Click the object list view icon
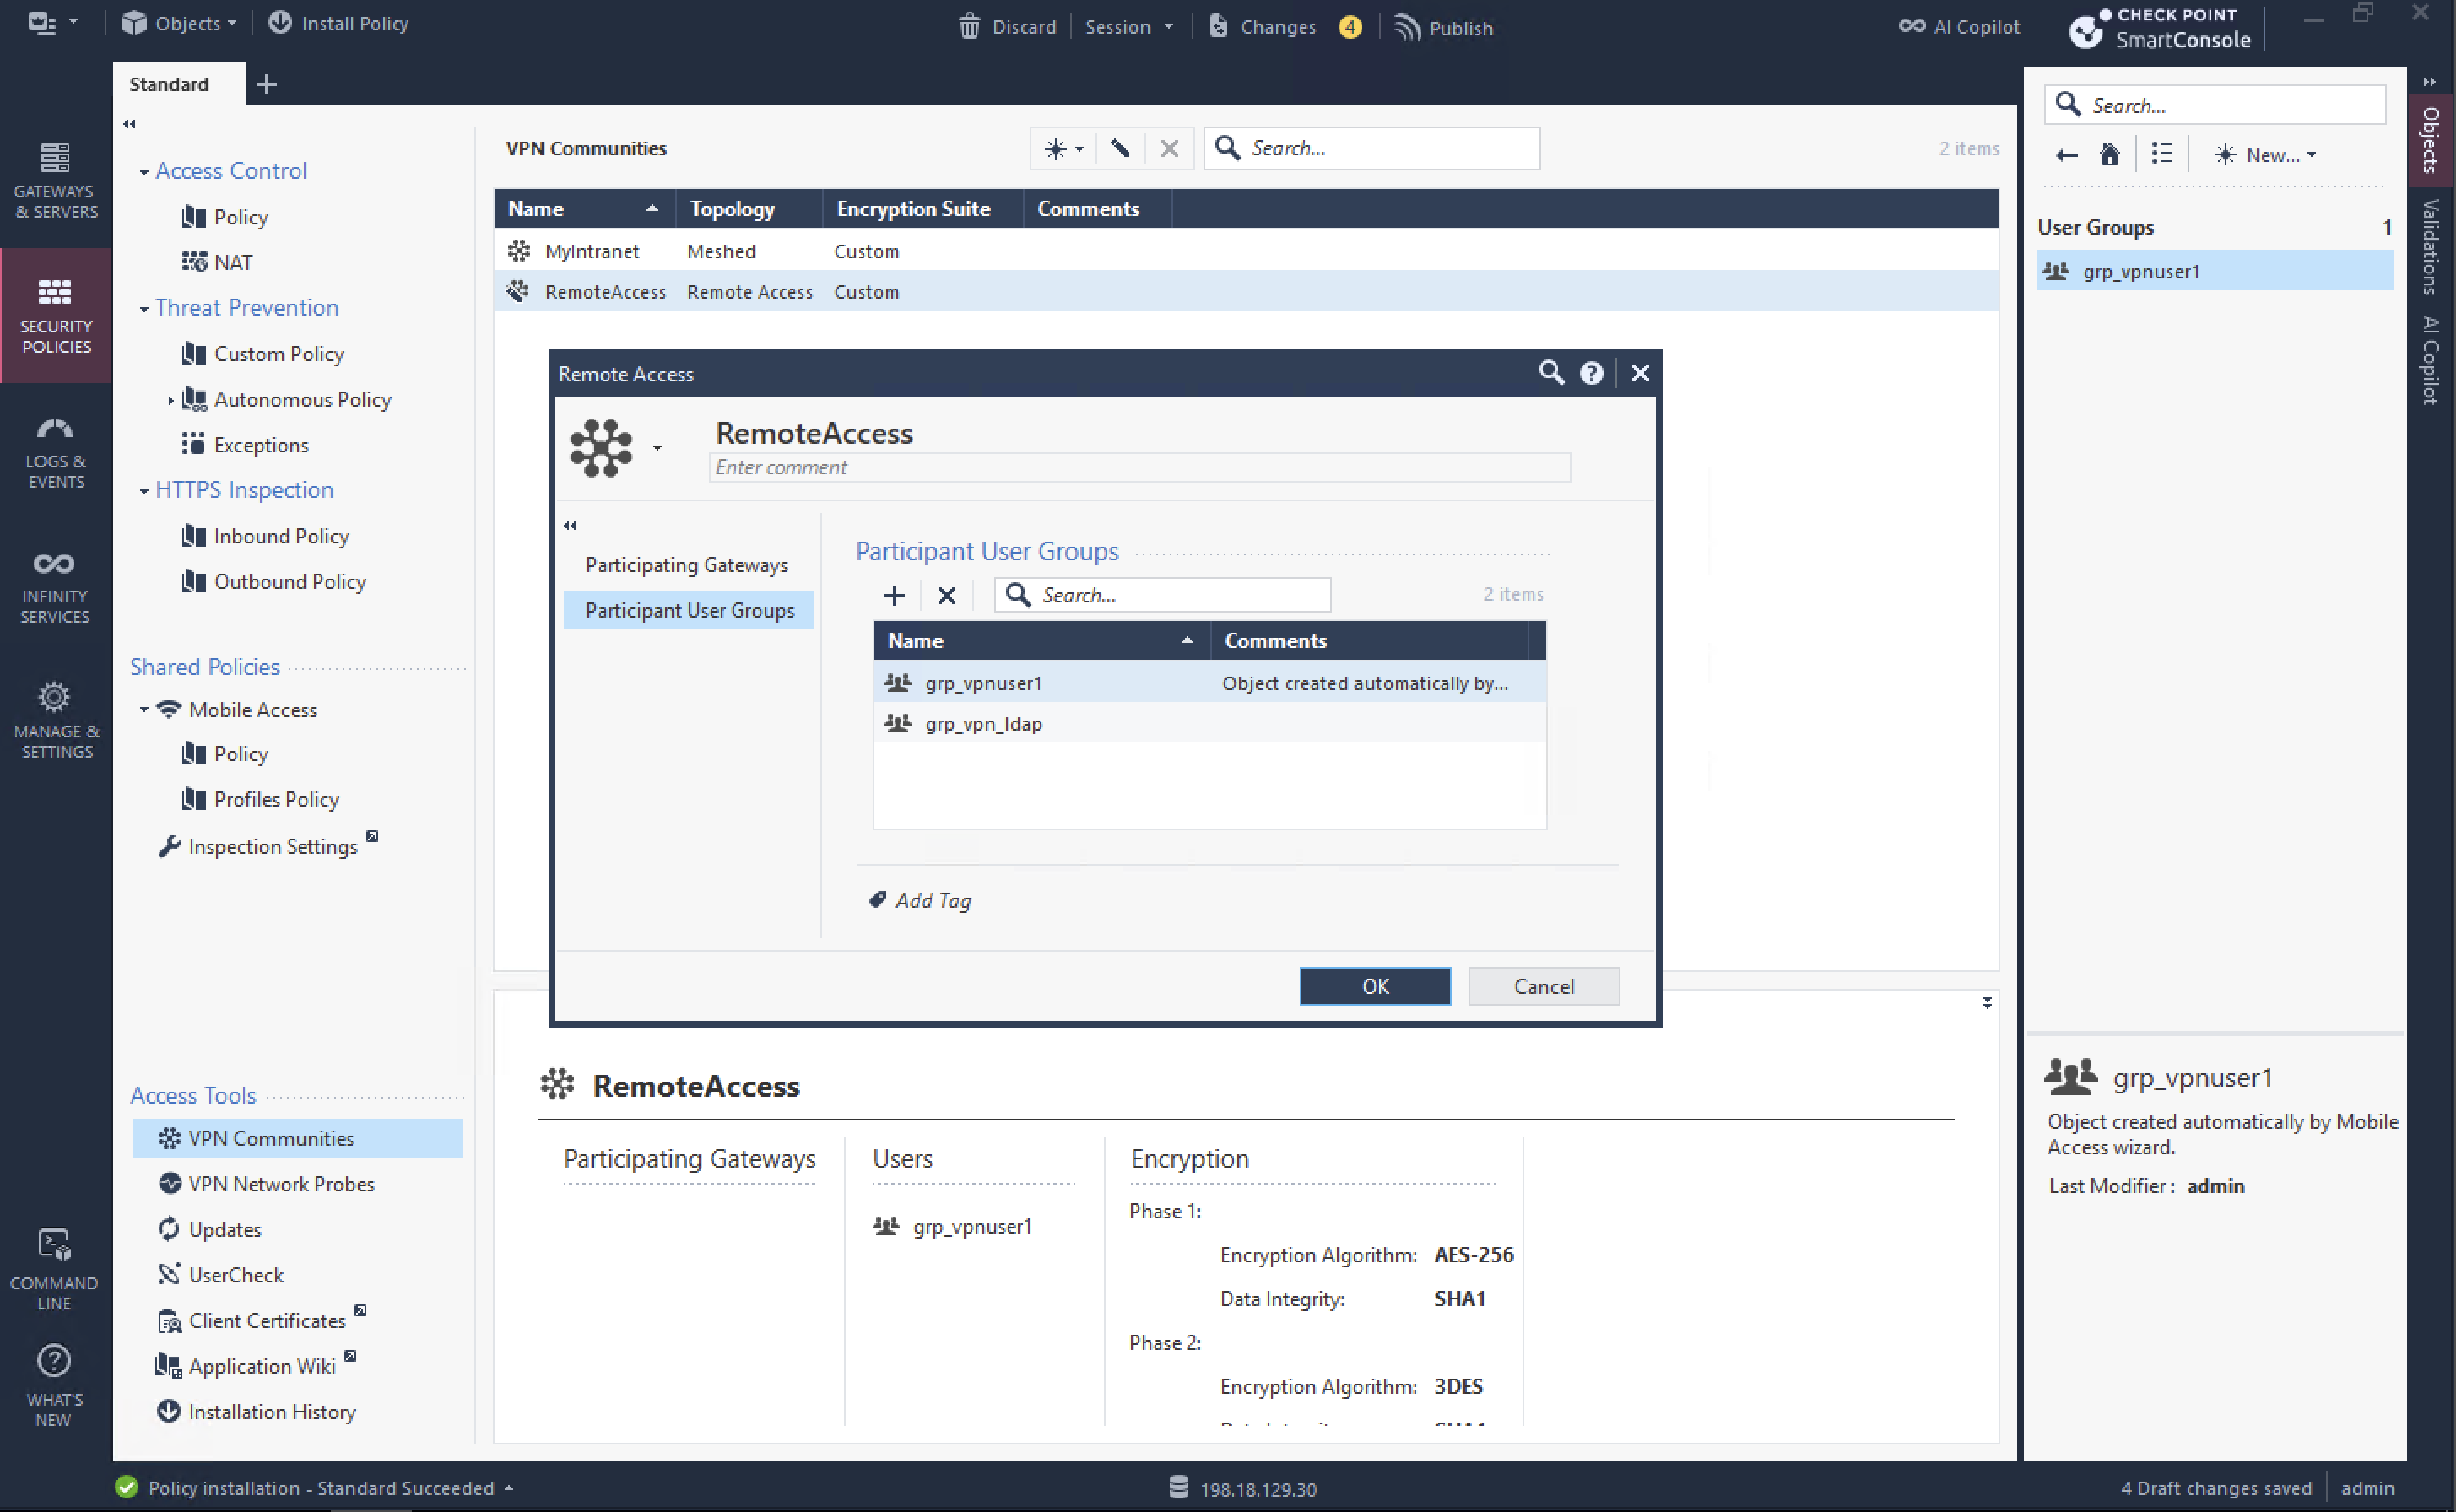Viewport: 2456px width, 1512px height. point(2162,155)
